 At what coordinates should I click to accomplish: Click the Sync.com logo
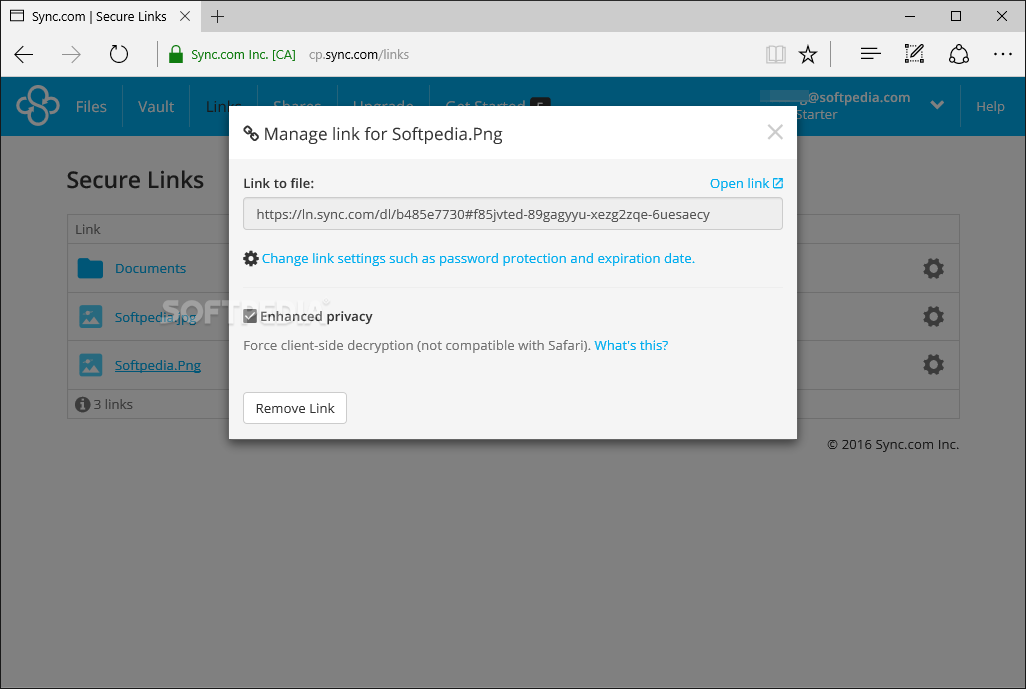coord(37,105)
